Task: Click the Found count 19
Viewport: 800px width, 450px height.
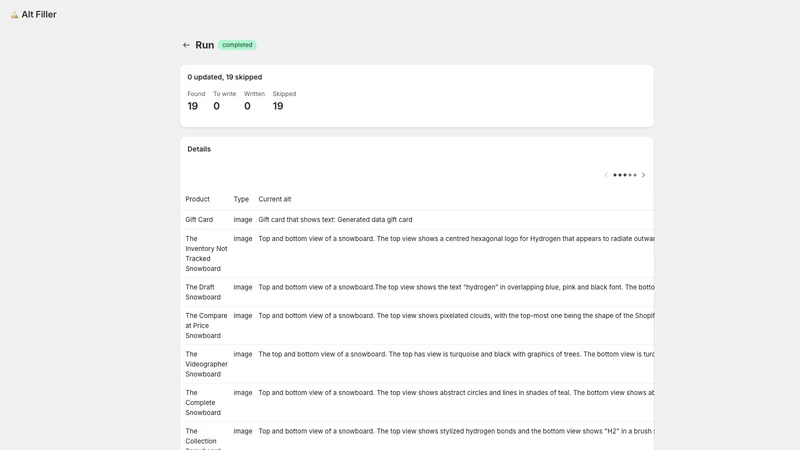Action: [x=192, y=106]
